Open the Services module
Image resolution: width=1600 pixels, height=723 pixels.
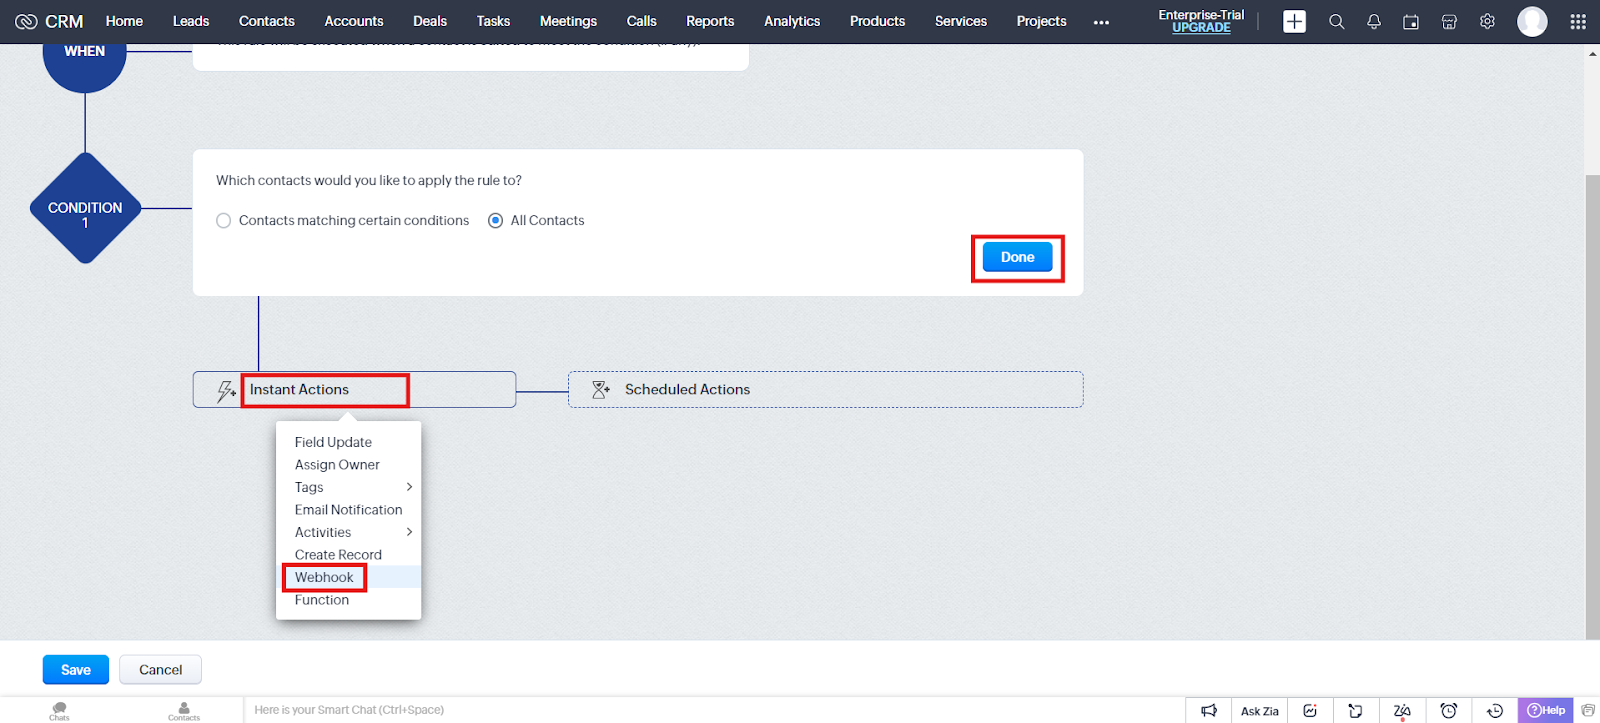(x=961, y=21)
